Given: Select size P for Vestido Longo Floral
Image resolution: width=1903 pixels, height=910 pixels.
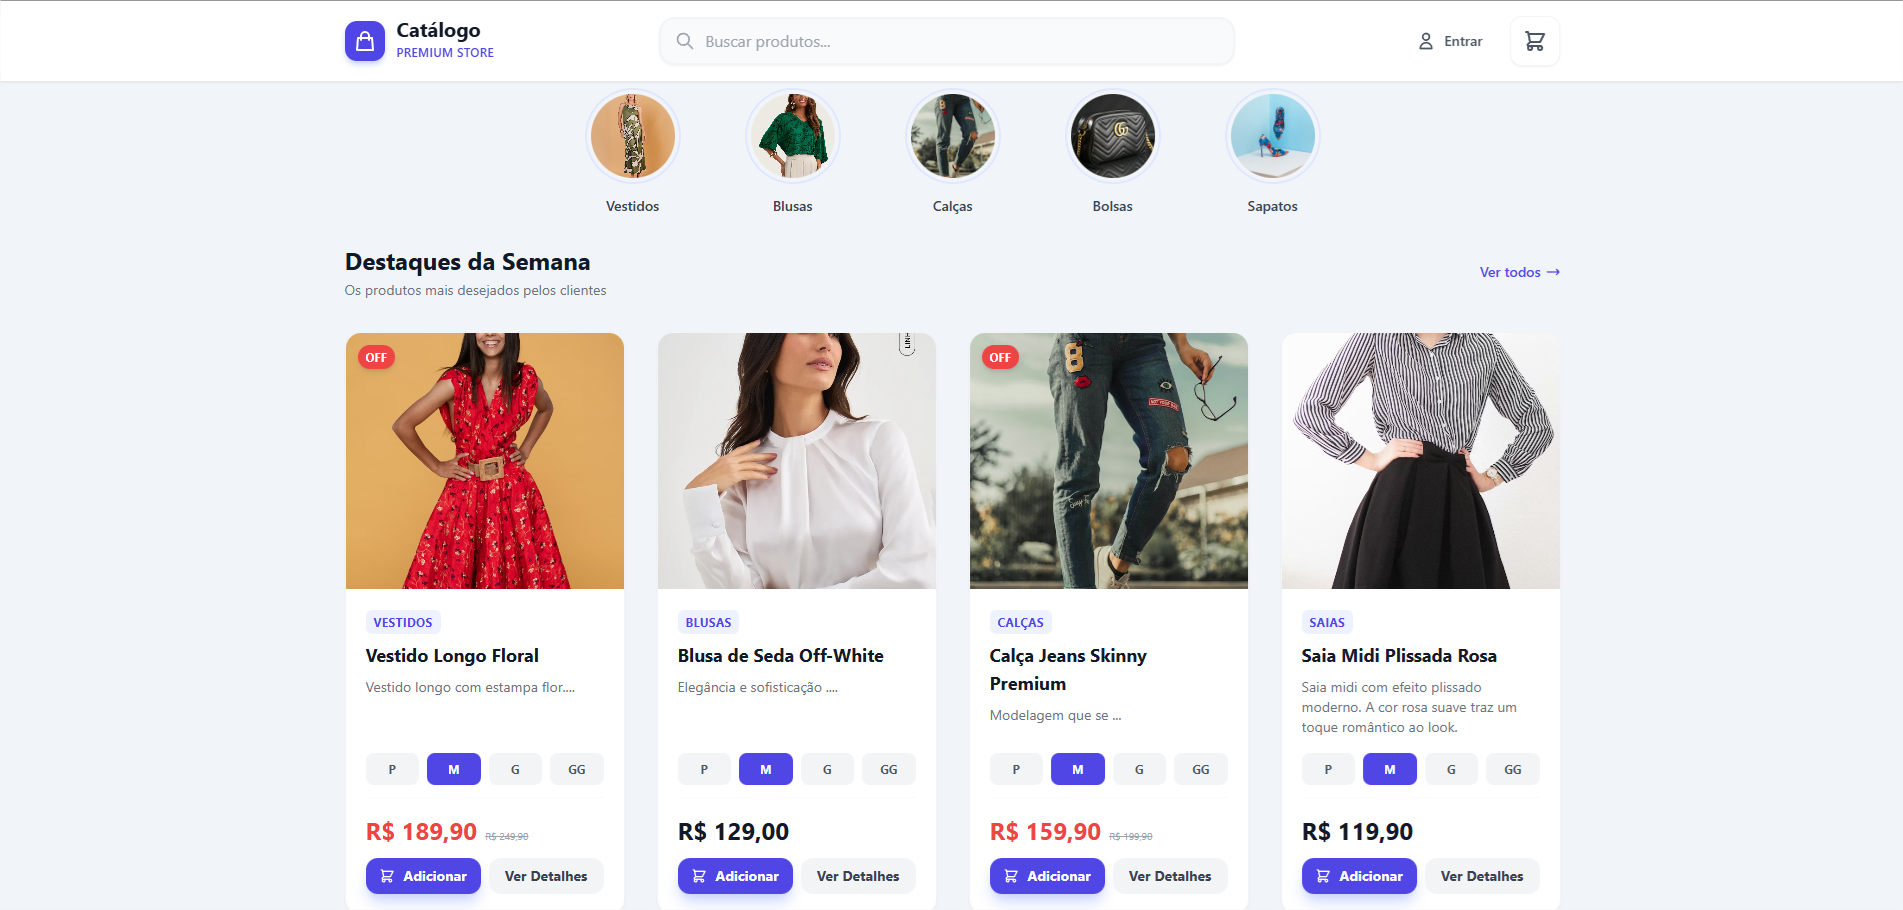Looking at the screenshot, I should pos(392,769).
